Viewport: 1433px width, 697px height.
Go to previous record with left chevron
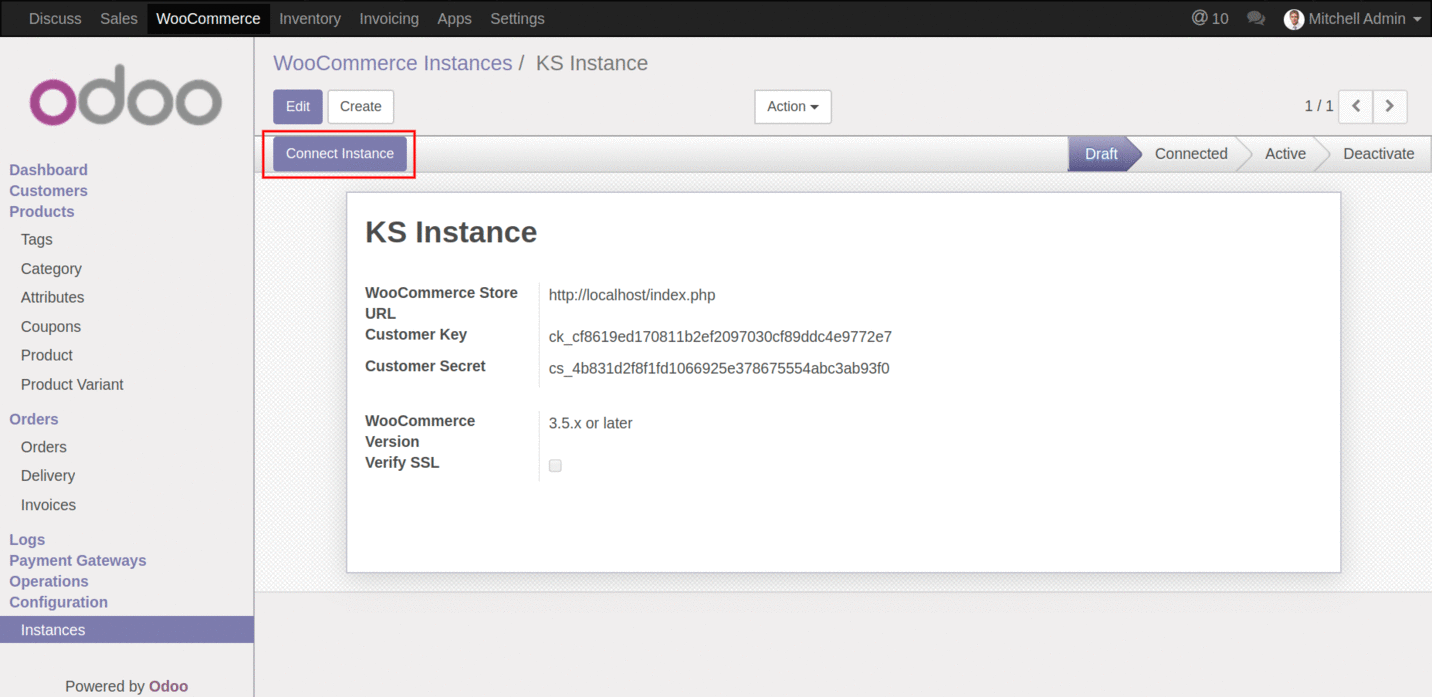[1356, 106]
